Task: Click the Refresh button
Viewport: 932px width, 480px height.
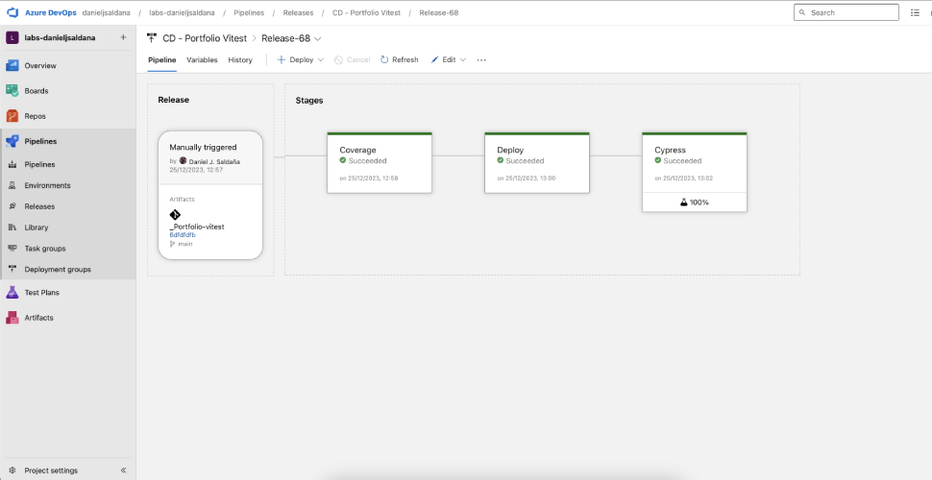Action: [x=399, y=60]
